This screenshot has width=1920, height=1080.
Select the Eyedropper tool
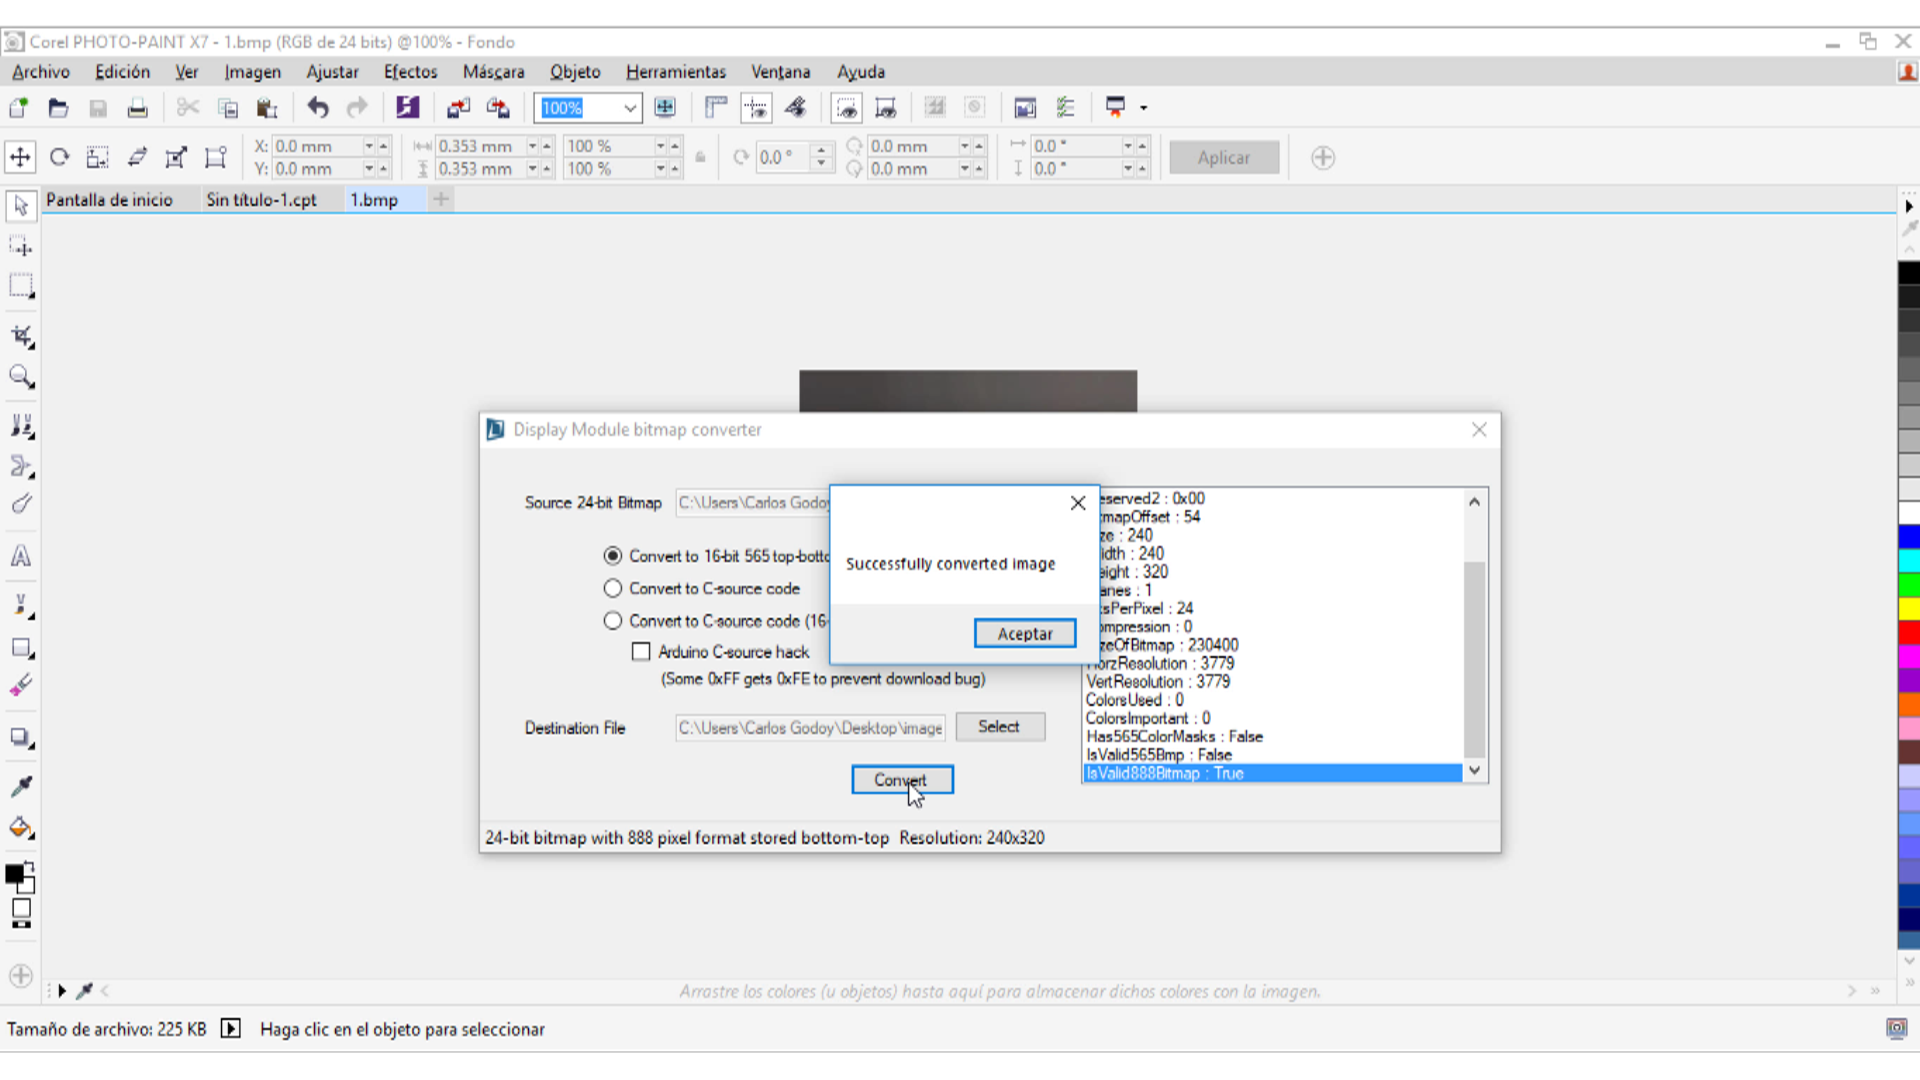coord(21,786)
